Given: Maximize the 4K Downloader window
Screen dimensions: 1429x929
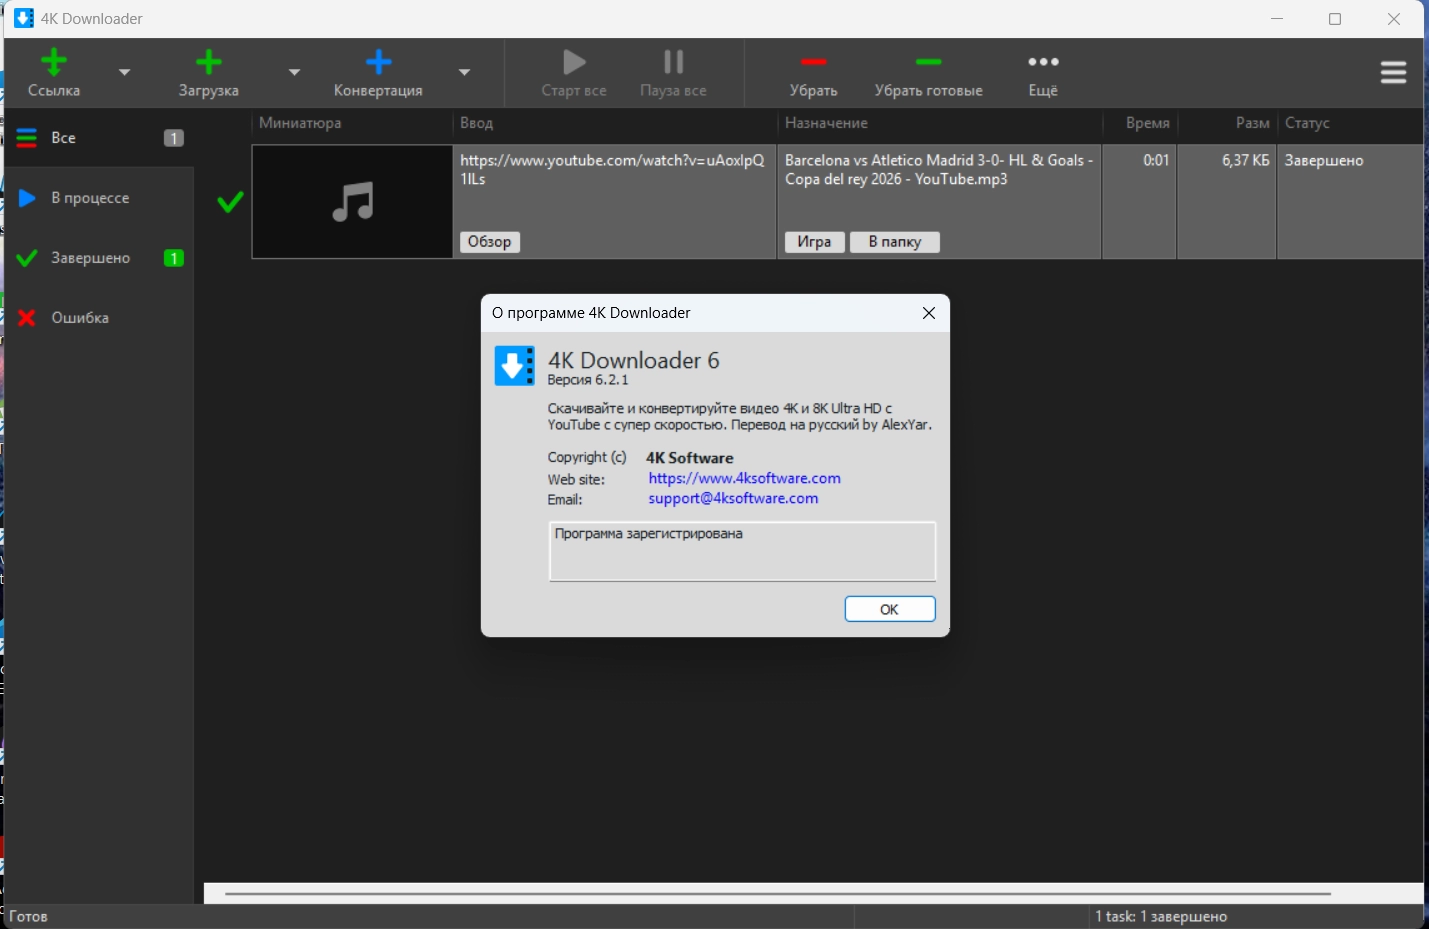Looking at the screenshot, I should click(x=1335, y=19).
